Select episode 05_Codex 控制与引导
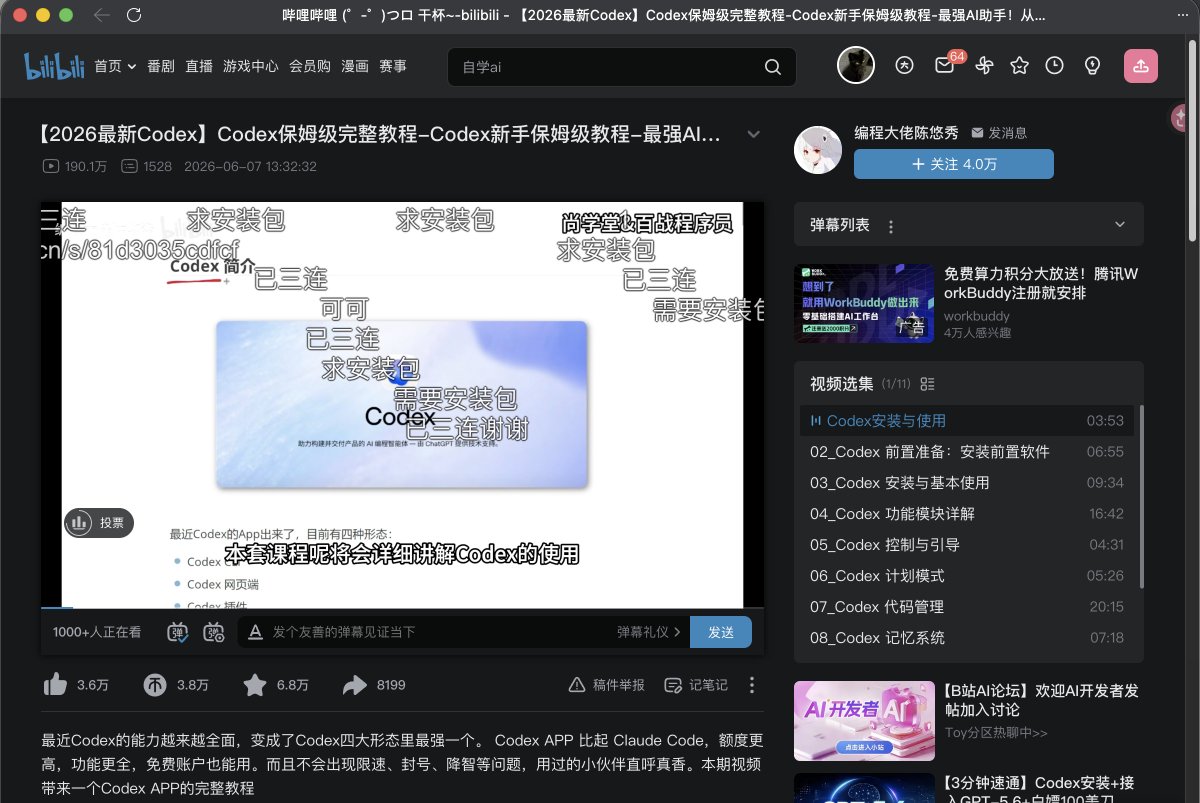This screenshot has width=1200, height=803. tap(968, 545)
